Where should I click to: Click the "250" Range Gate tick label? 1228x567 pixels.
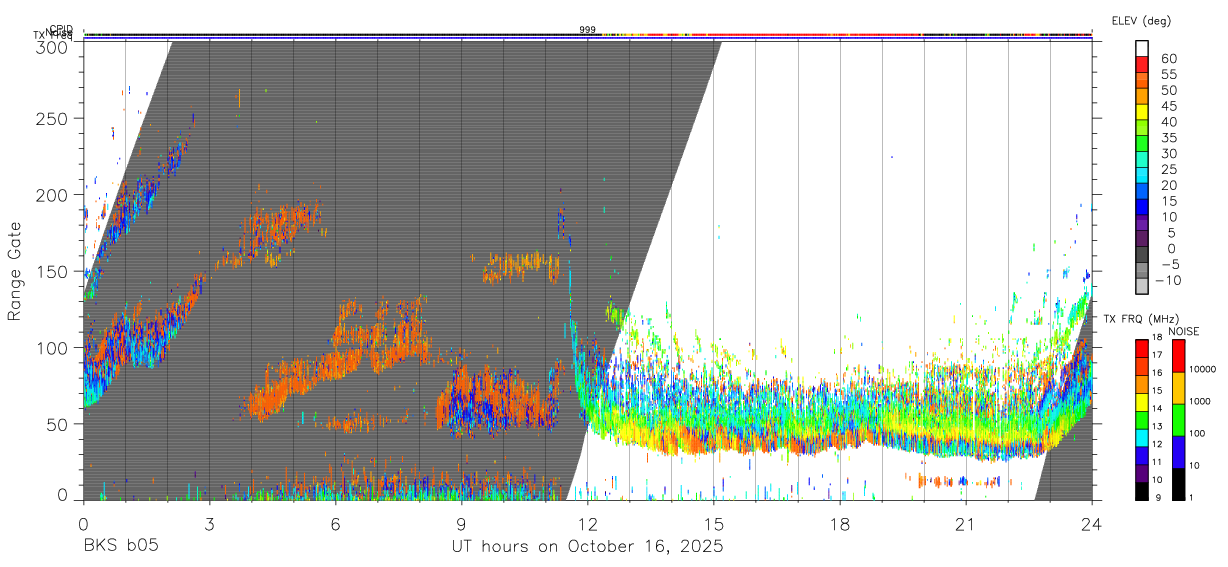(50, 118)
